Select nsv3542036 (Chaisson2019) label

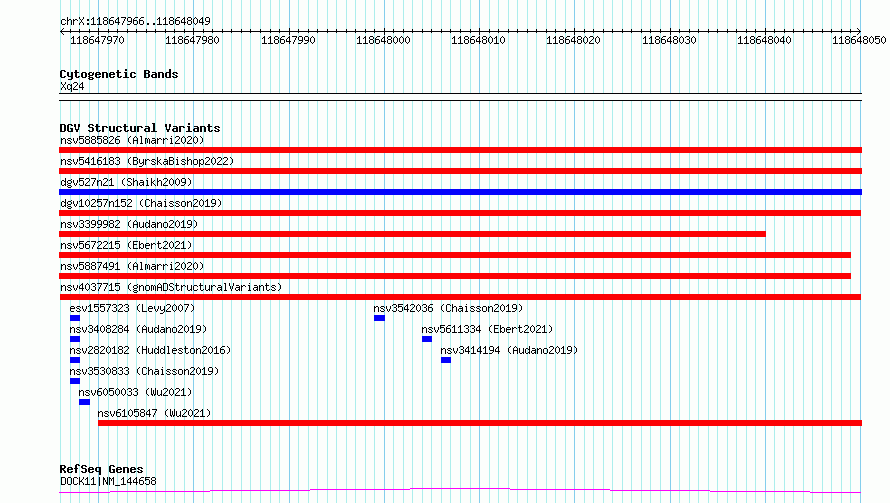(448, 308)
